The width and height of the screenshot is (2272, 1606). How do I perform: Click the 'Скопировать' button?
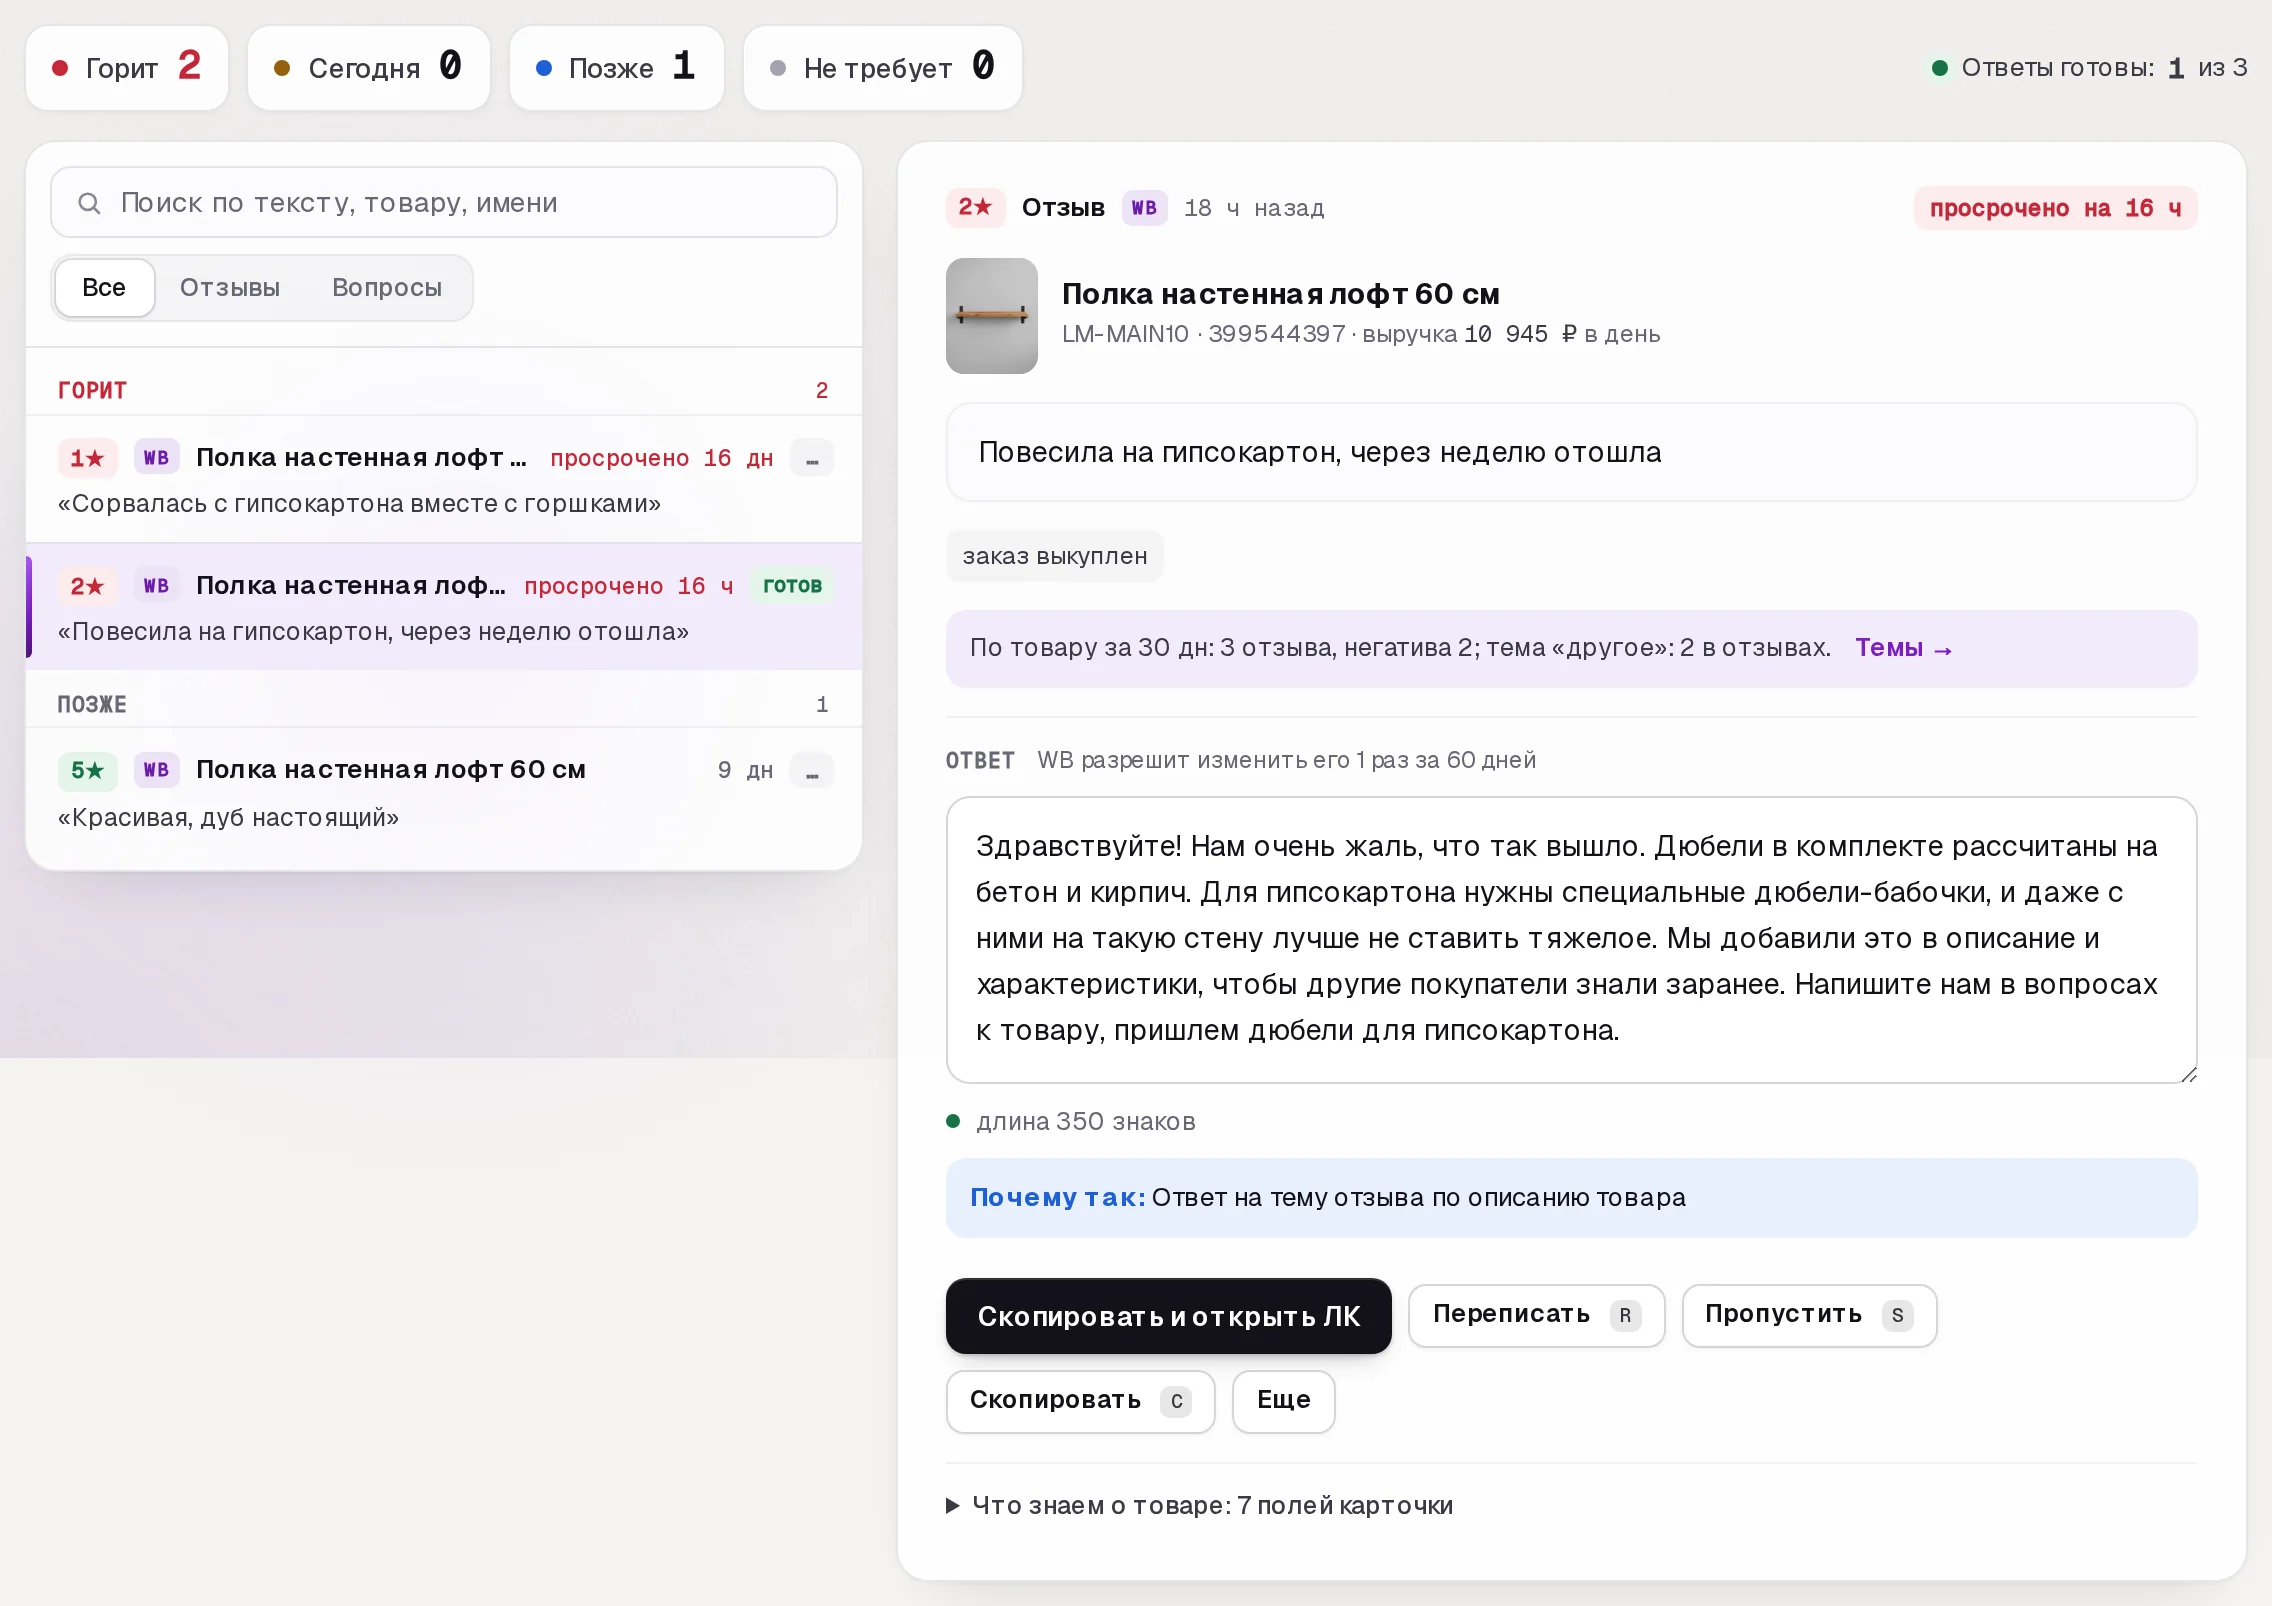[x=1081, y=1401]
